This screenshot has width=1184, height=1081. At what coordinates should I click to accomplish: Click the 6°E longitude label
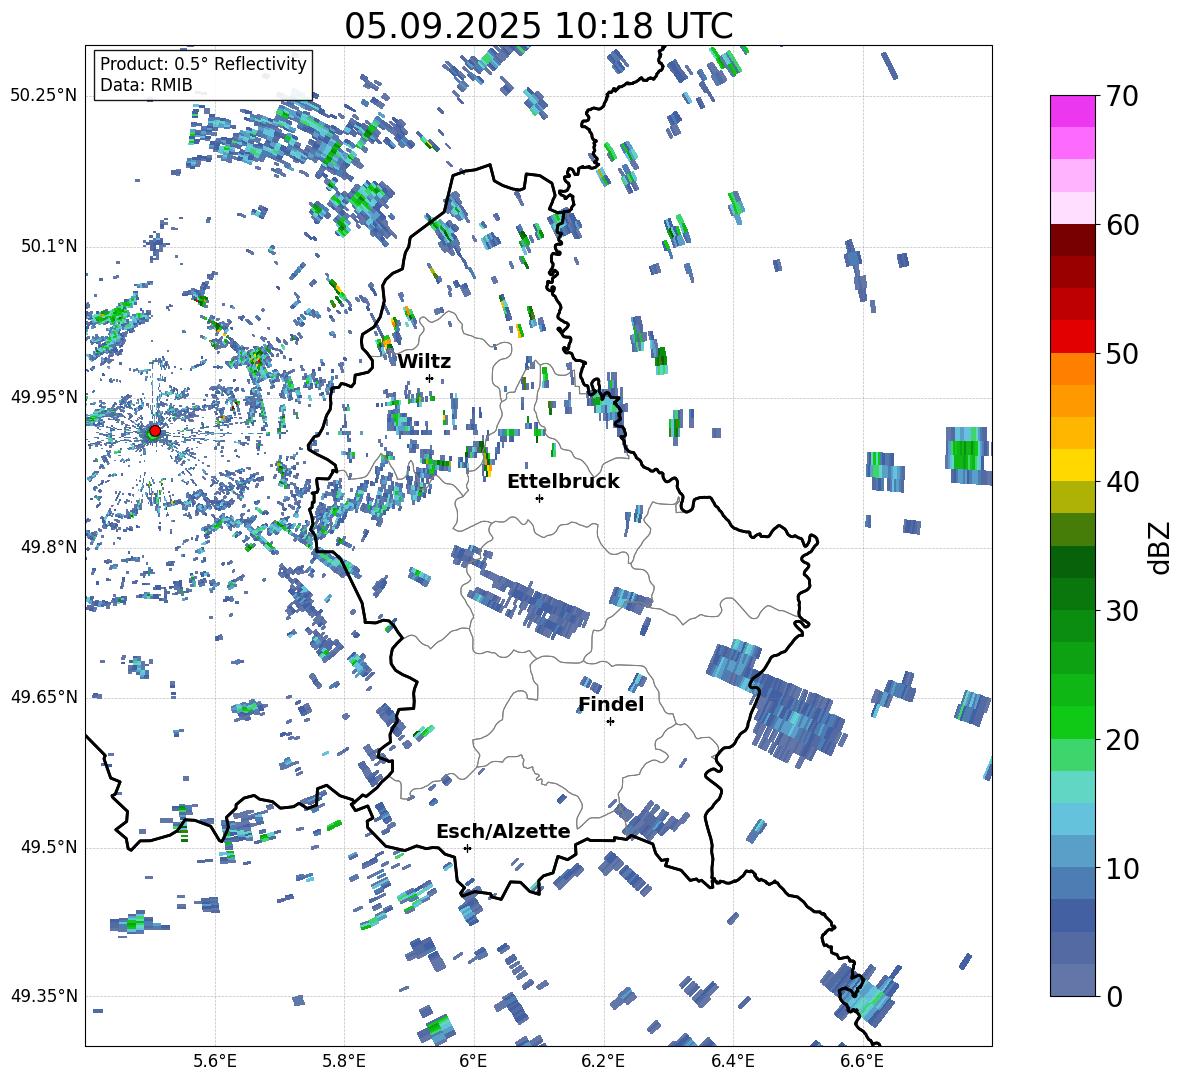473,1061
